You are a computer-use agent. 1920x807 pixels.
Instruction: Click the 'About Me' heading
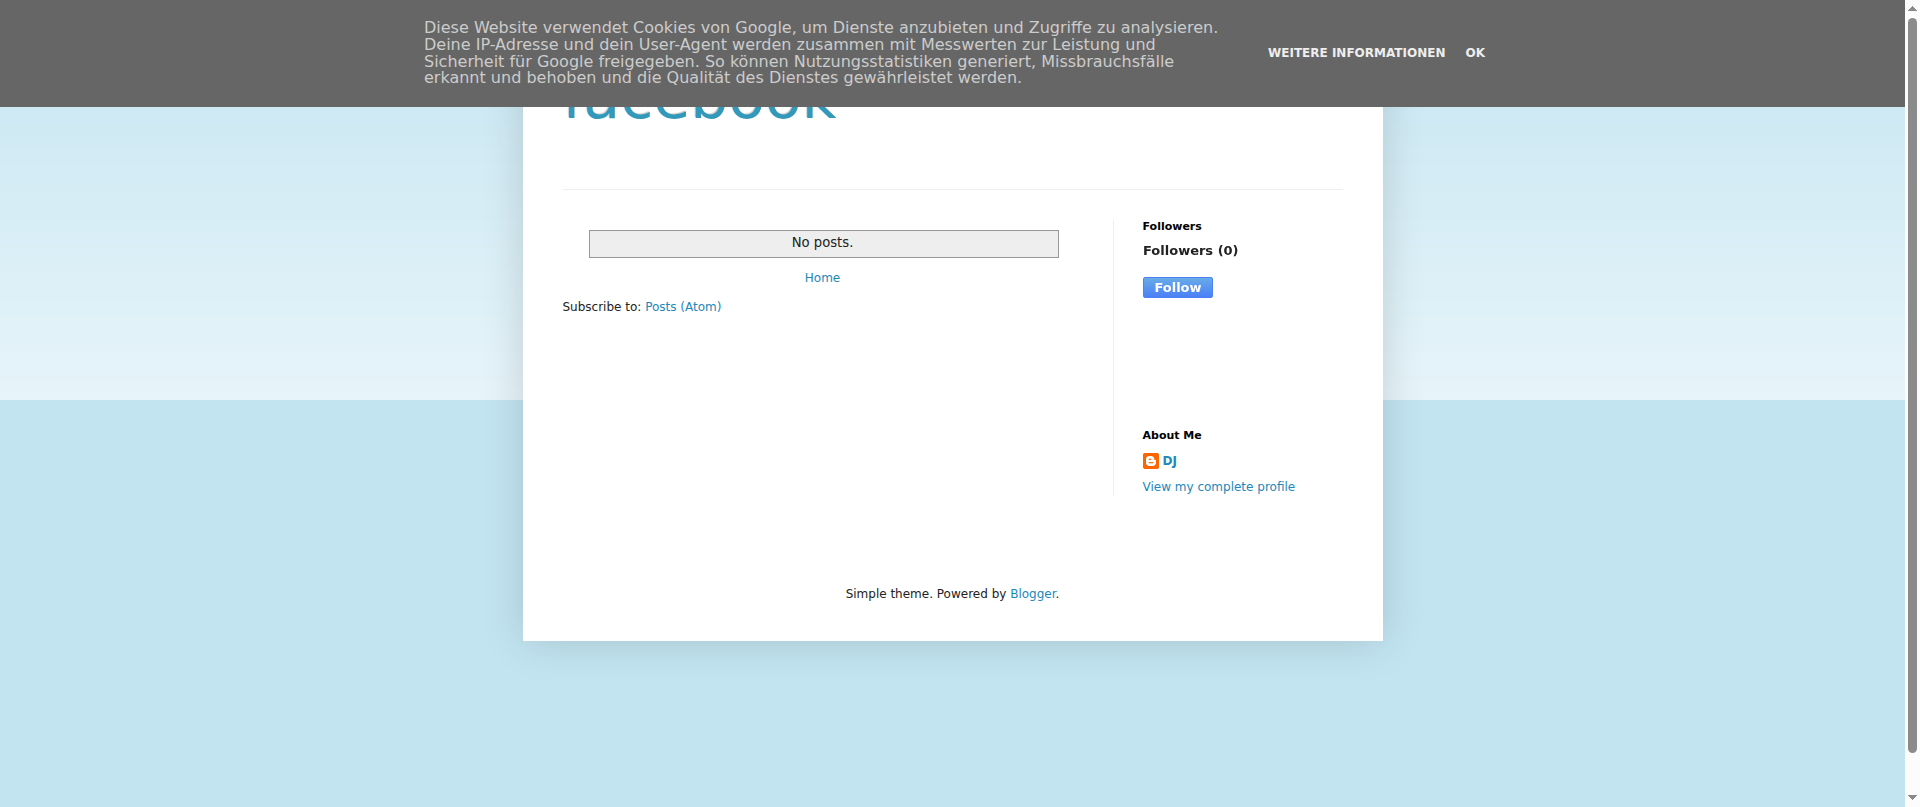[x=1172, y=435]
